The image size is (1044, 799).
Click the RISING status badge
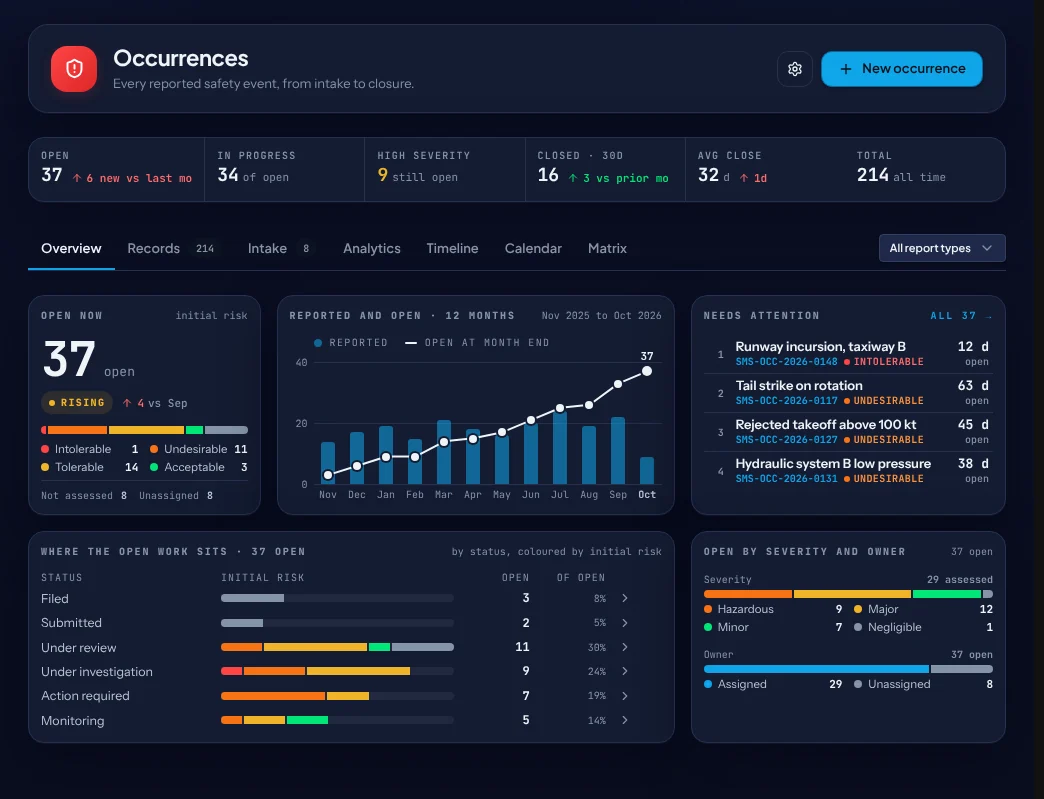[x=77, y=403]
